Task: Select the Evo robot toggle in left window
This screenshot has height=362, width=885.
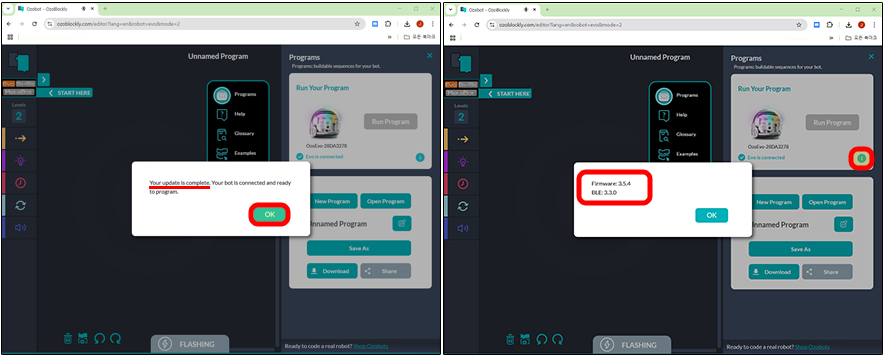Action: tap(8, 84)
